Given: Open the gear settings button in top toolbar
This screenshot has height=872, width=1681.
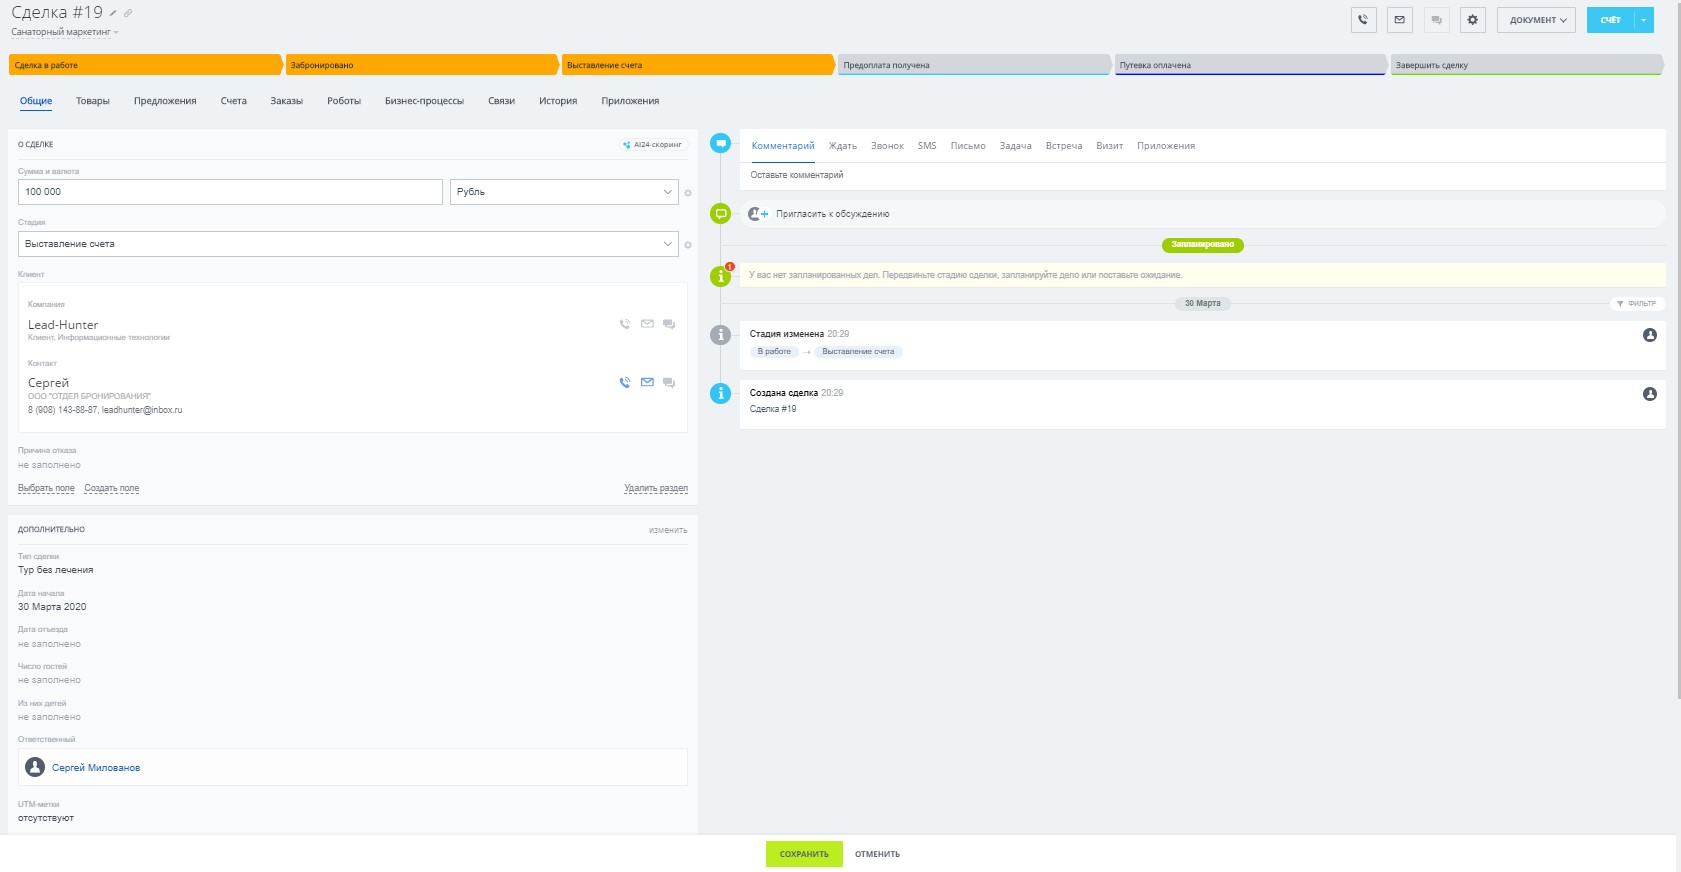Looking at the screenshot, I should coord(1472,20).
